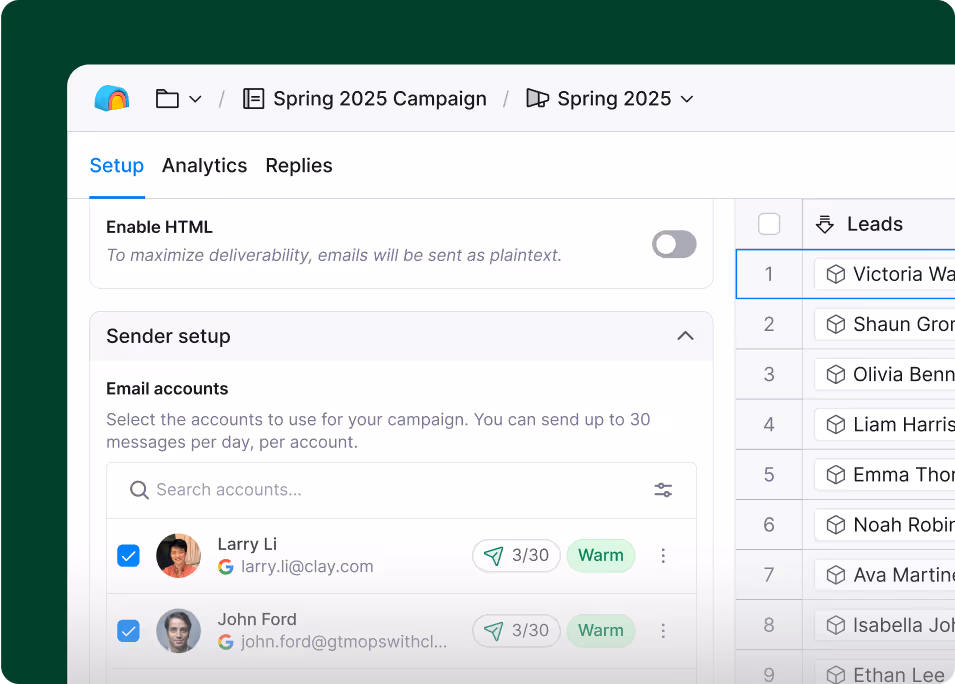Click the cube icon beside Liam
This screenshot has width=955, height=684.
(x=836, y=425)
